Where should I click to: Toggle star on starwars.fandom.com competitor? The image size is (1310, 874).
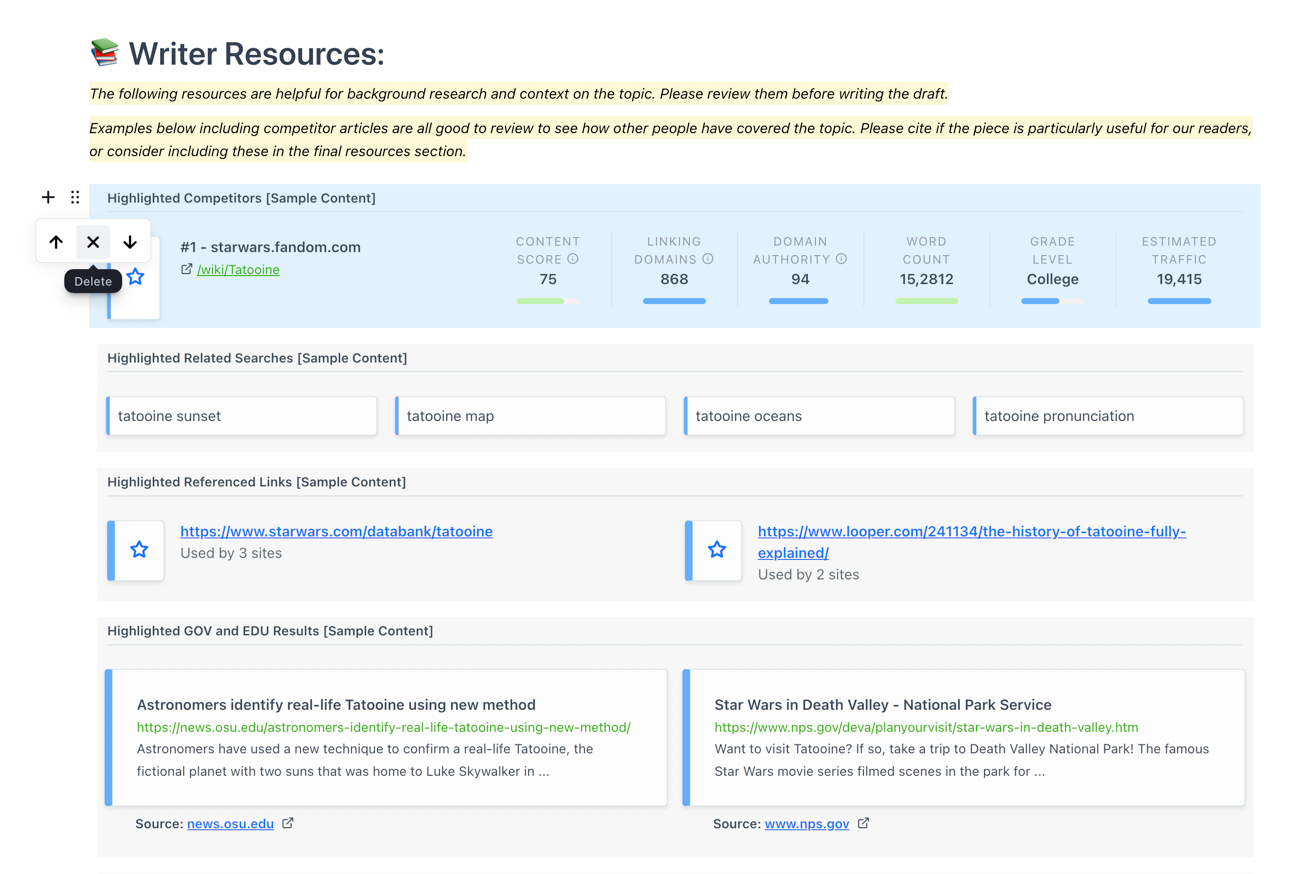[x=136, y=277]
